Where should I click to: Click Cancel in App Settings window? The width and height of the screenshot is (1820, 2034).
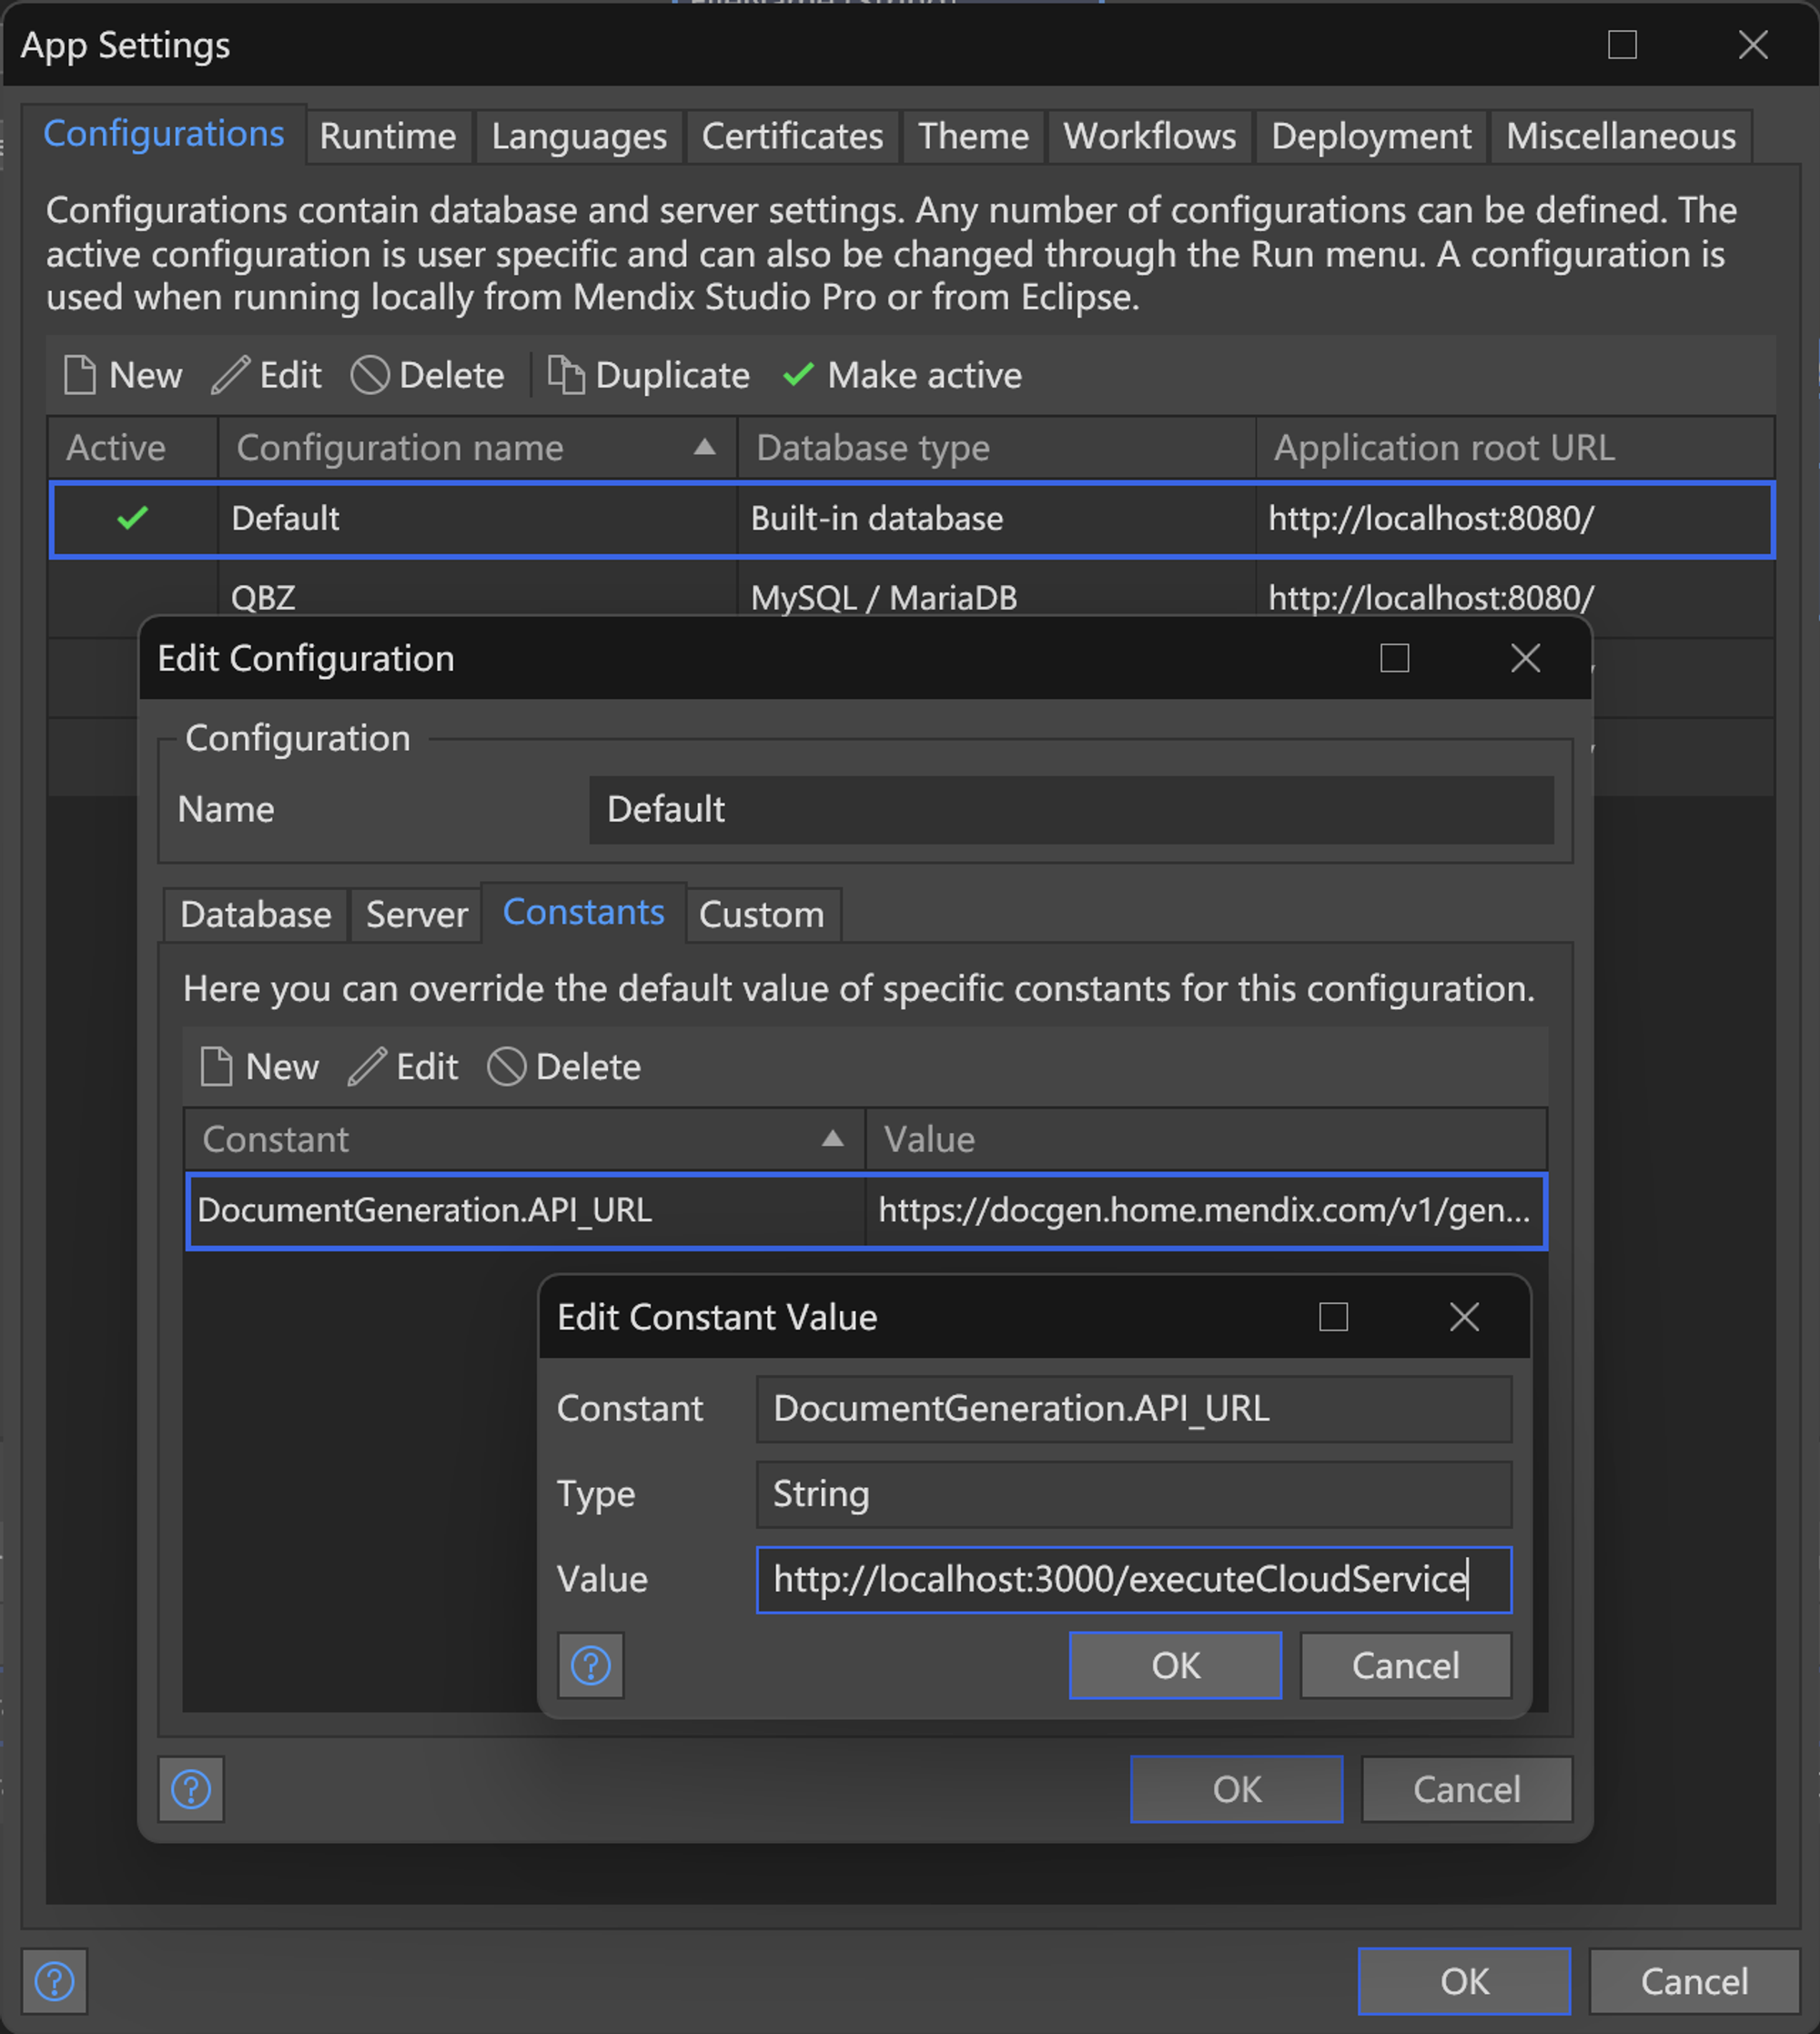point(1695,1981)
